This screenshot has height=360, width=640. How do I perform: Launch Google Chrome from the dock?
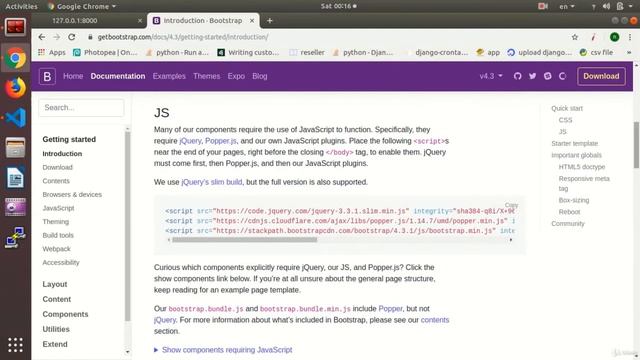16,58
